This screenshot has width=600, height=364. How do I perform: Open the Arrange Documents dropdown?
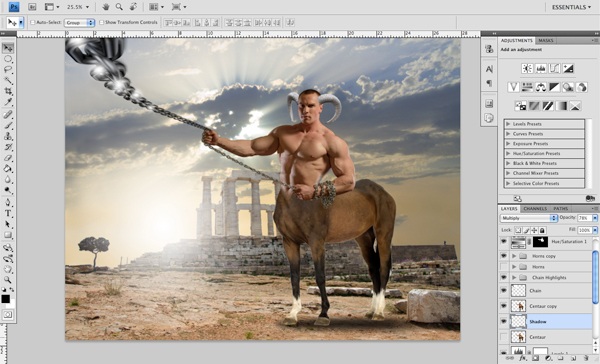point(157,7)
